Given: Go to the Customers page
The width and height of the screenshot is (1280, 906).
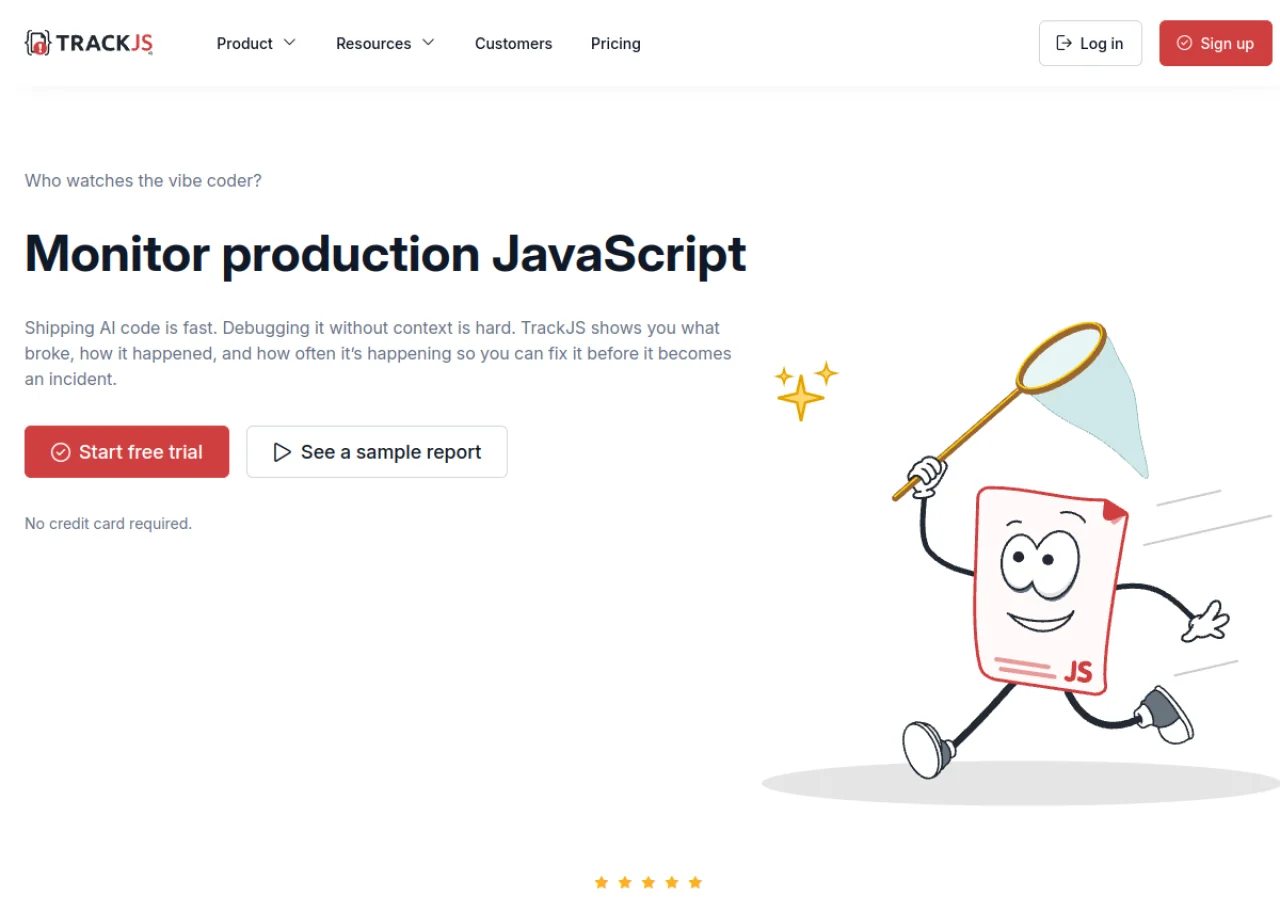Looking at the screenshot, I should [x=513, y=43].
